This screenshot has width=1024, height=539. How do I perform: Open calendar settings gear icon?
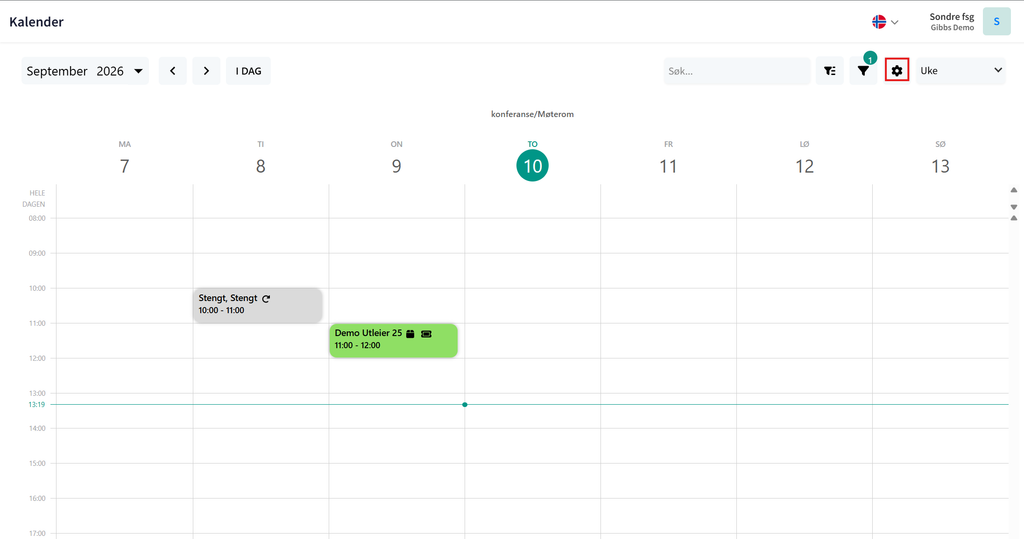(x=897, y=71)
